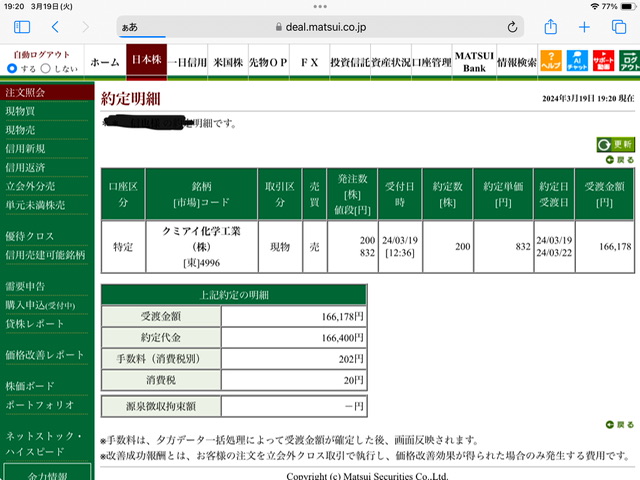Open the 投資信託 tab
Image resolution: width=640 pixels, height=480 pixels.
pos(350,62)
